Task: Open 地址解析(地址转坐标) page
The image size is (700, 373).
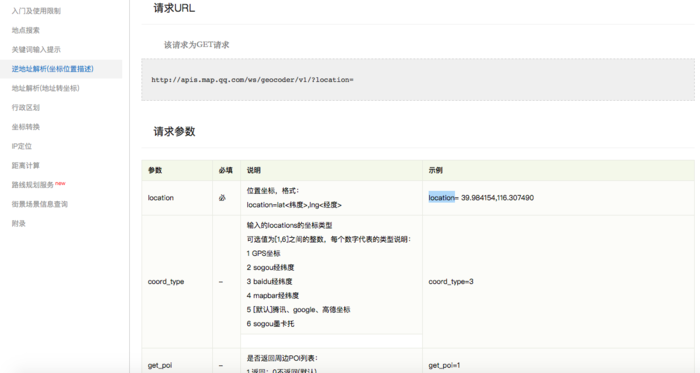Action: (46, 88)
